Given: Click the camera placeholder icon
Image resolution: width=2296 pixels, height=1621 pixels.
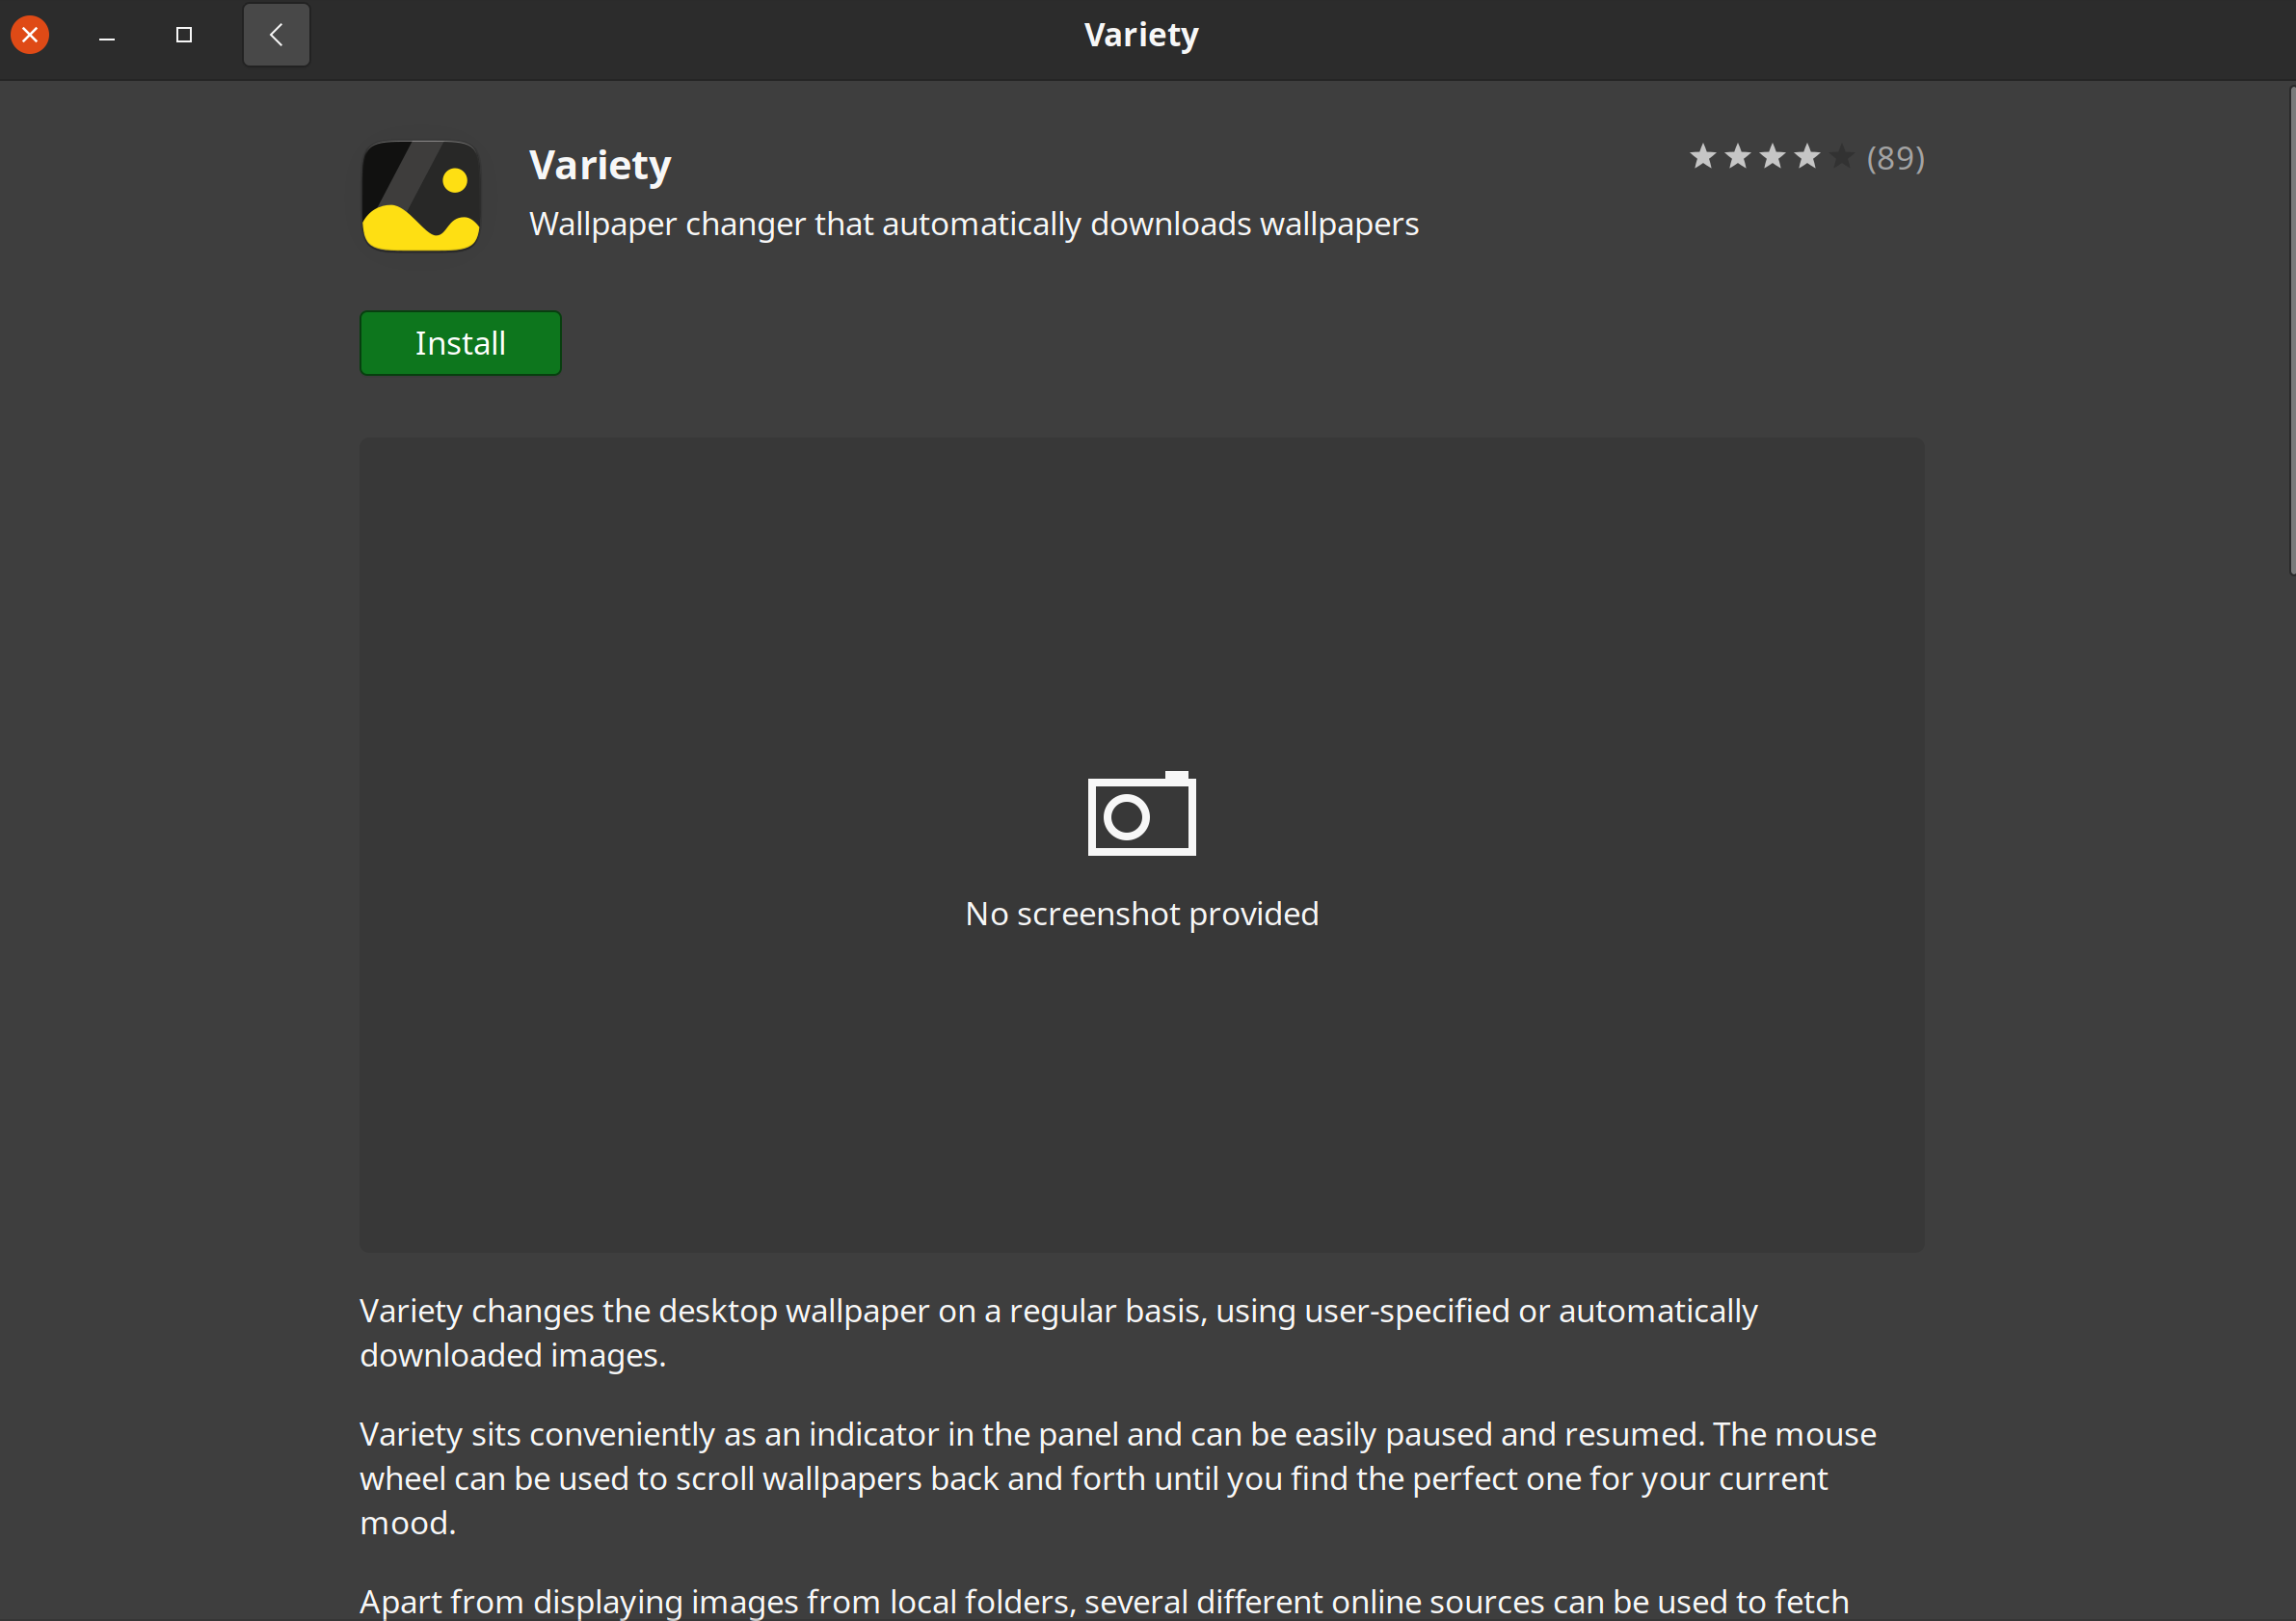Looking at the screenshot, I should coord(1140,813).
